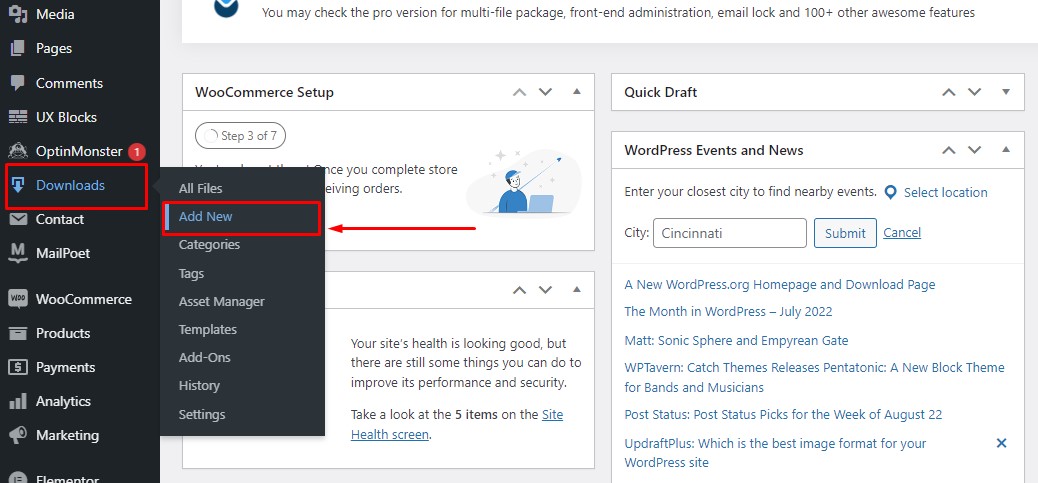Click the Payments dollar icon
Image resolution: width=1038 pixels, height=483 pixels.
18,367
